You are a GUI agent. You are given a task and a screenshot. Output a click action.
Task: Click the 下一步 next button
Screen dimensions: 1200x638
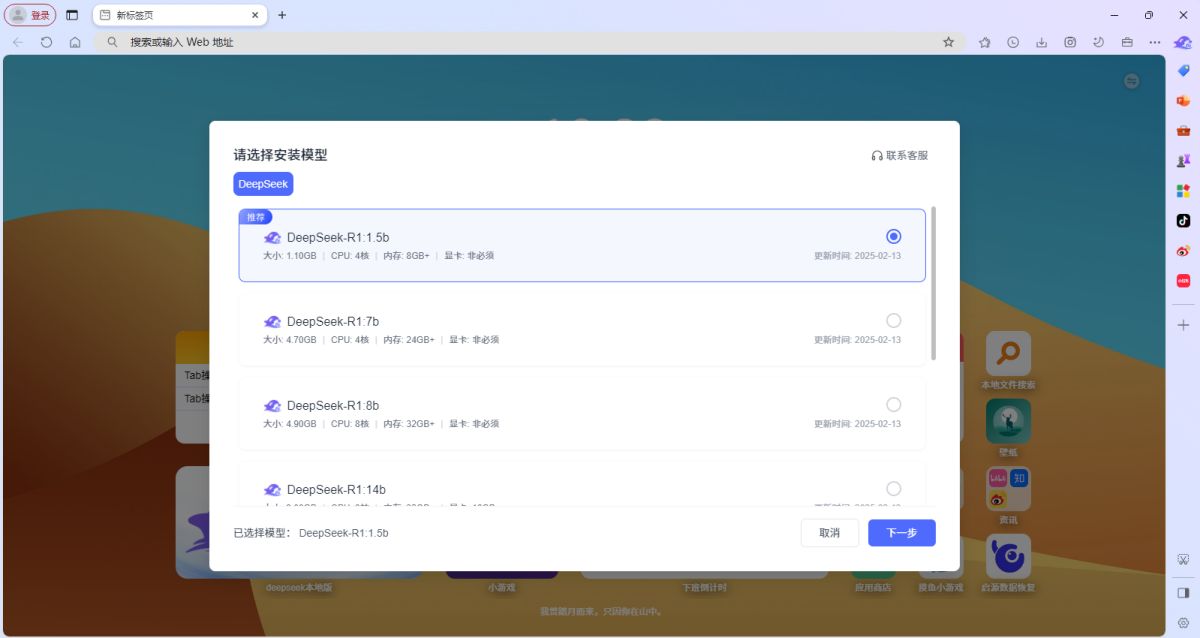pyautogui.click(x=901, y=533)
